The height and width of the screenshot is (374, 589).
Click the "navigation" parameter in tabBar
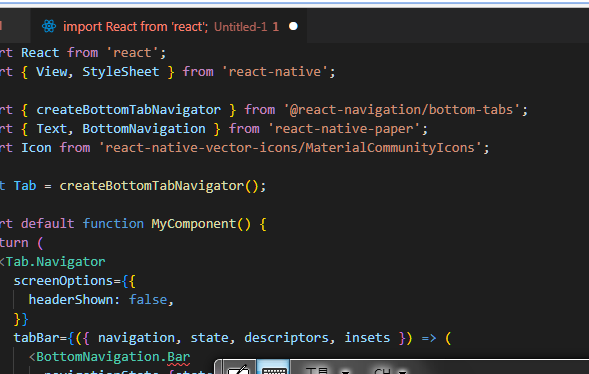[136, 338]
